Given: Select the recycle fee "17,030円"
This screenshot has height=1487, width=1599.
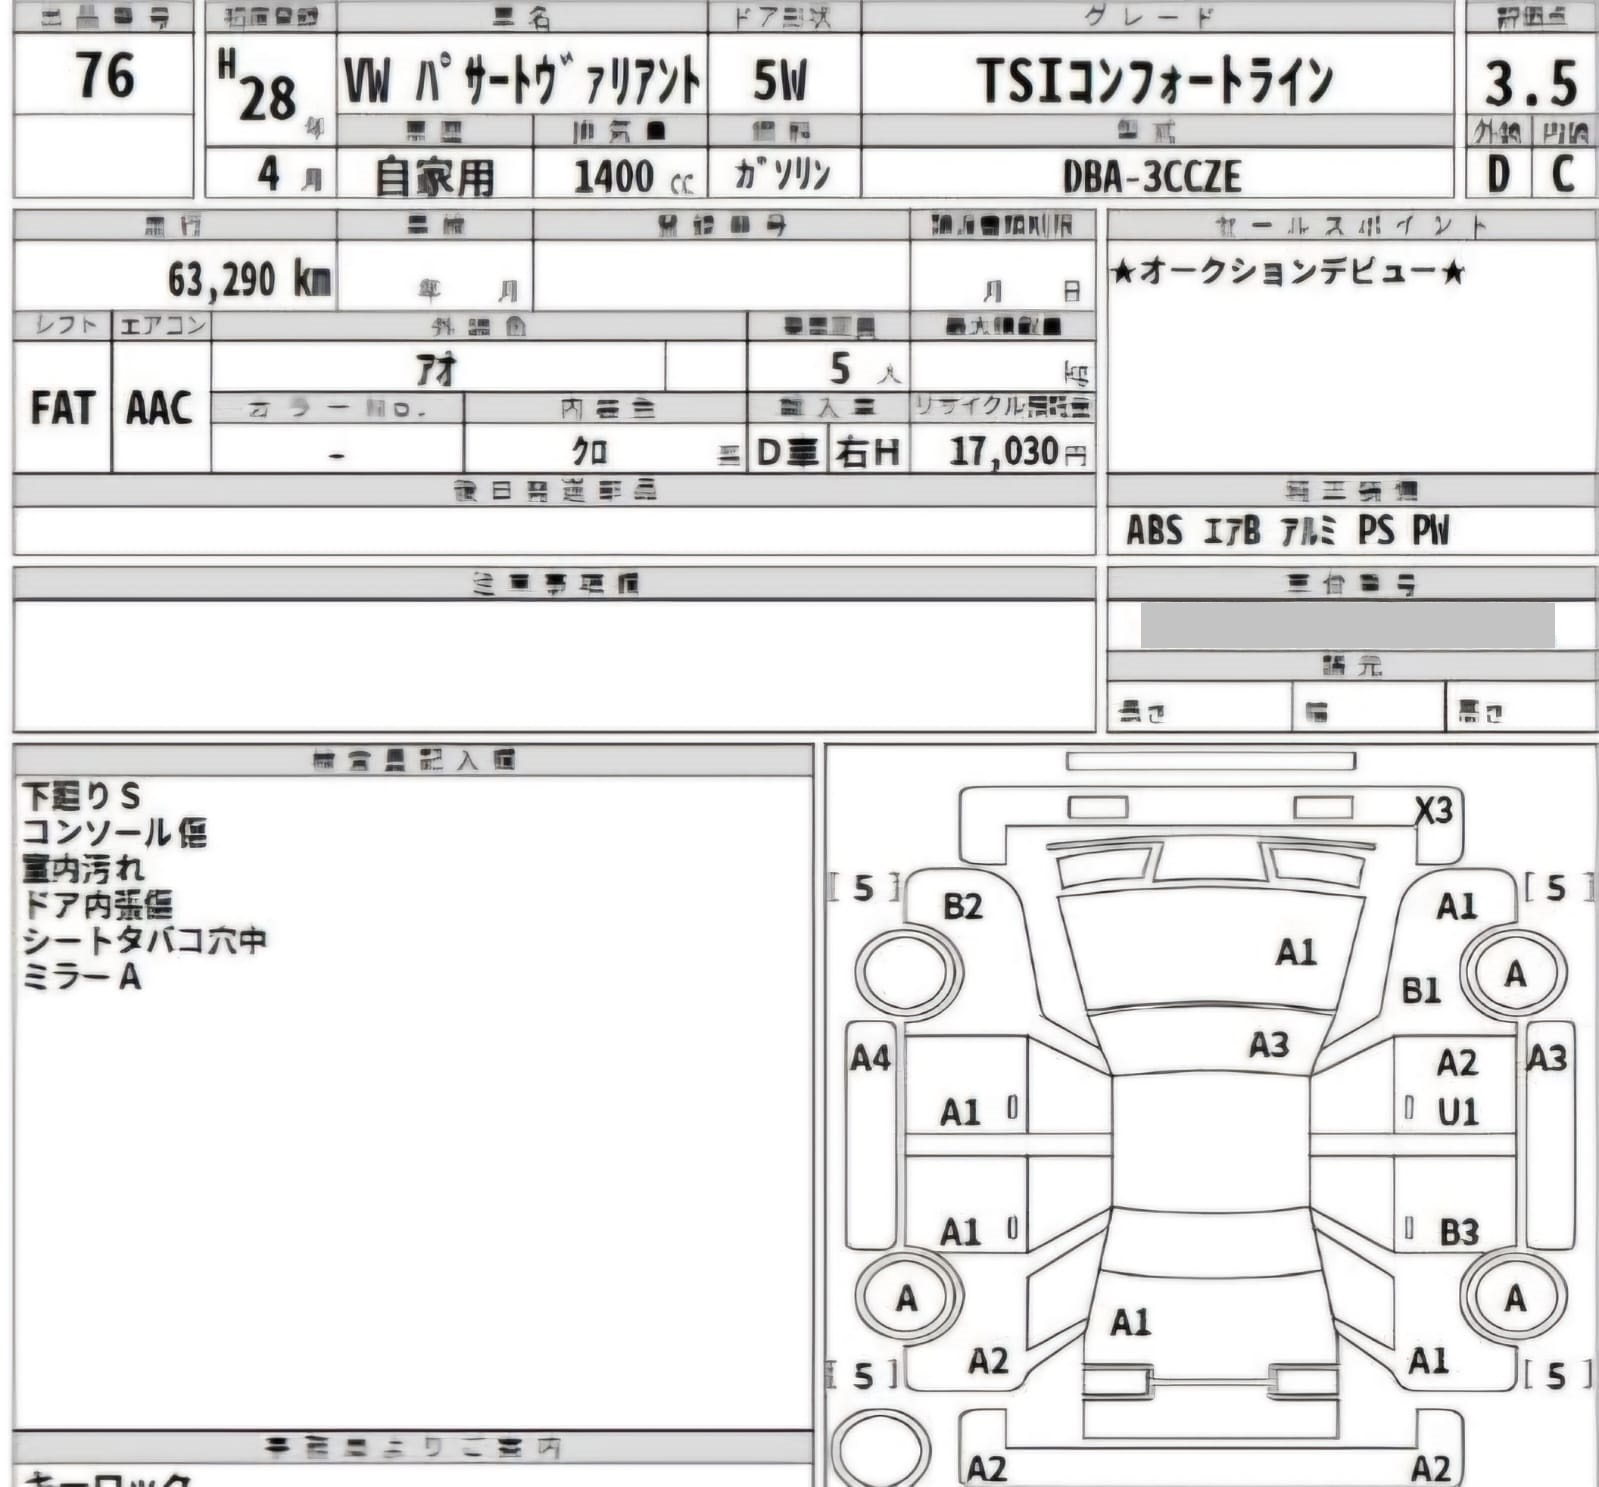Looking at the screenshot, I should 1017,452.
